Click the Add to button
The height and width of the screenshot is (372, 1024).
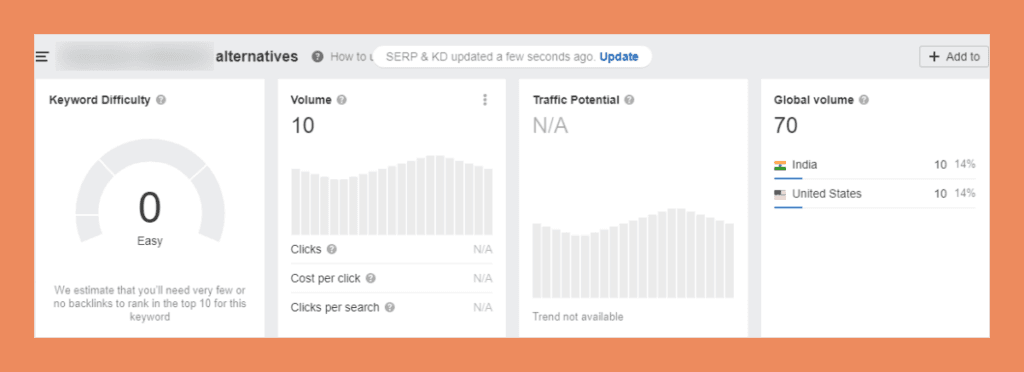(x=953, y=57)
